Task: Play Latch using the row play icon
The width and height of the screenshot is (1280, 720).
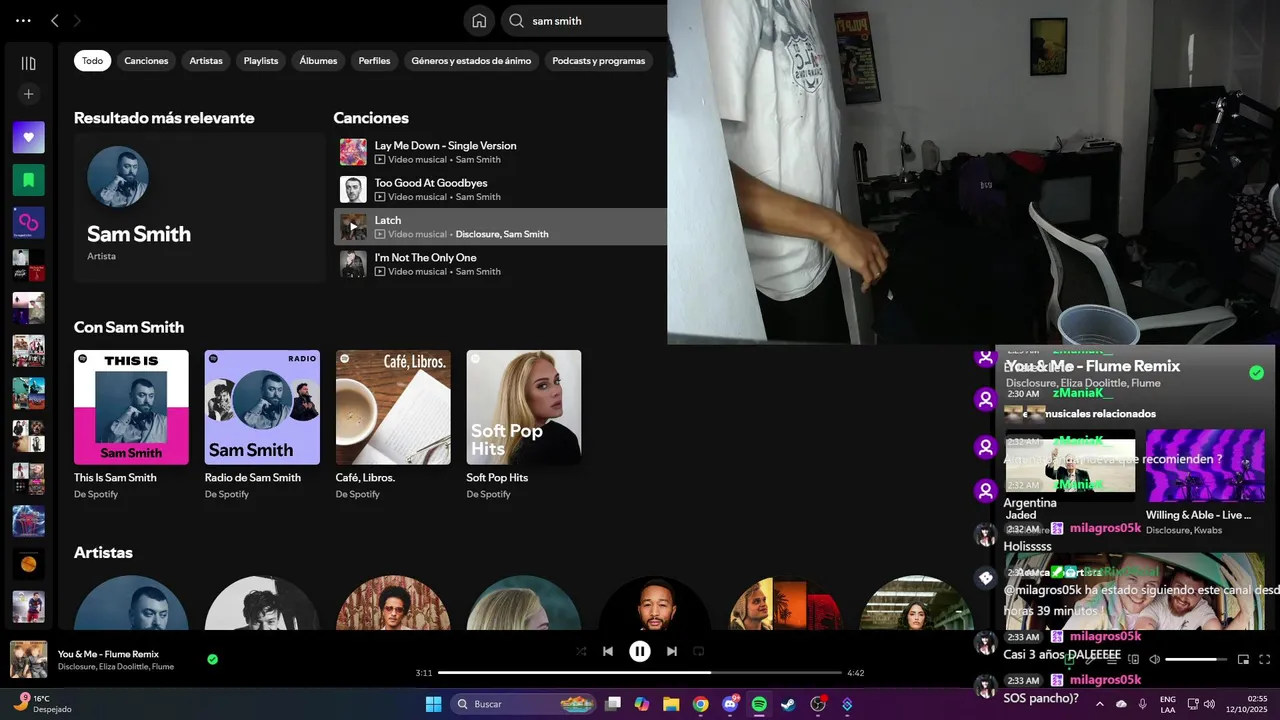Action: (353, 227)
